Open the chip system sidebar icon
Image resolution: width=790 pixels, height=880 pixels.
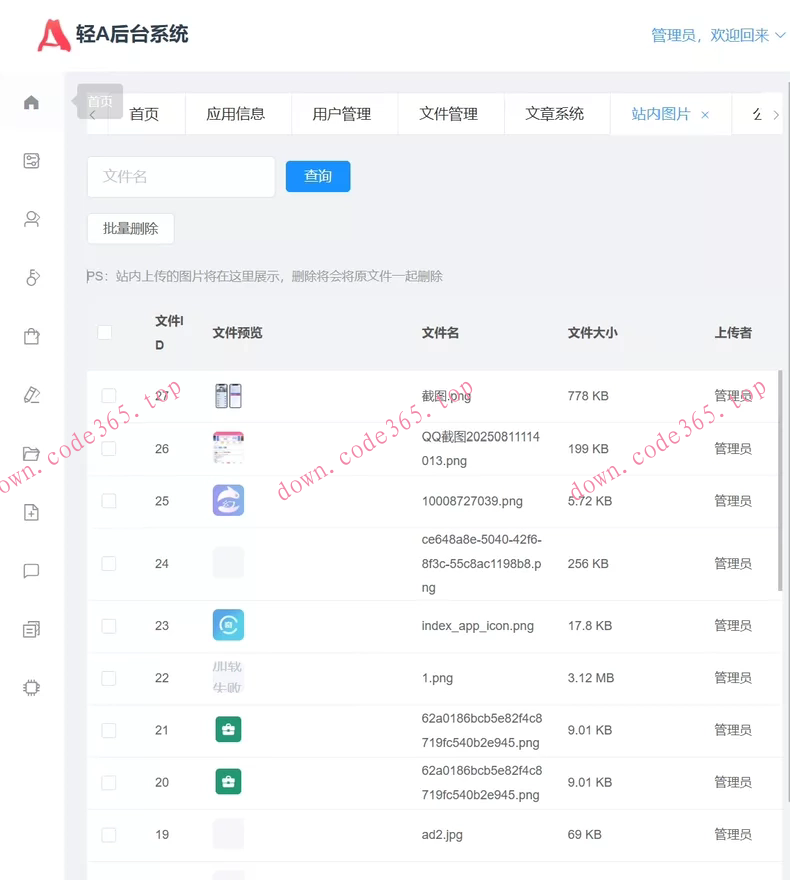click(x=31, y=688)
